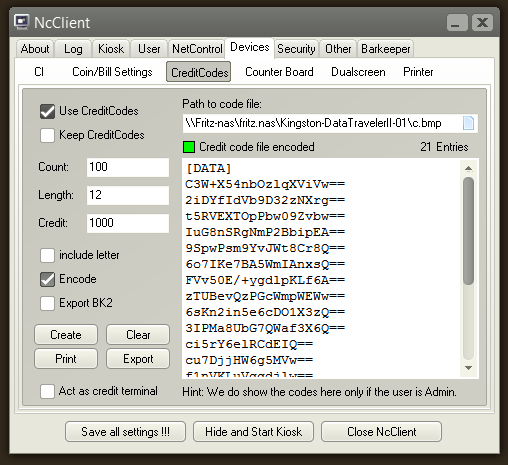Click the green credit code status indicator
508x465 pixels.
coord(189,147)
